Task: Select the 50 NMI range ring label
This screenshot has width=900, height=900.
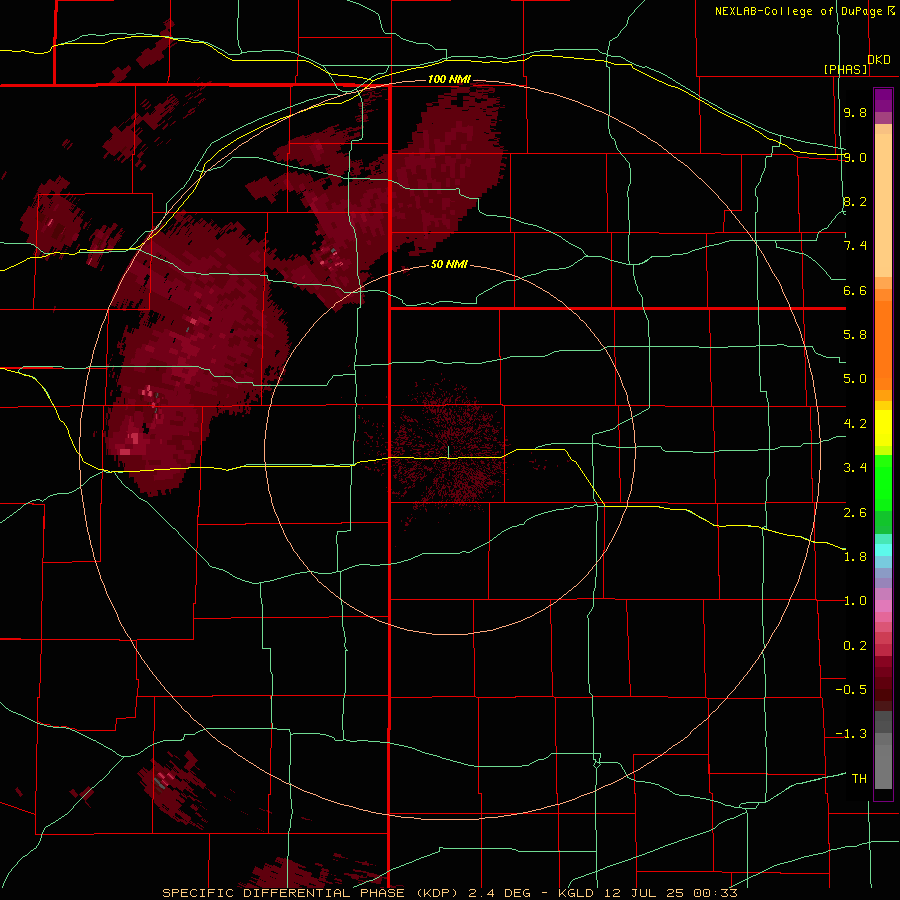Action: [449, 265]
